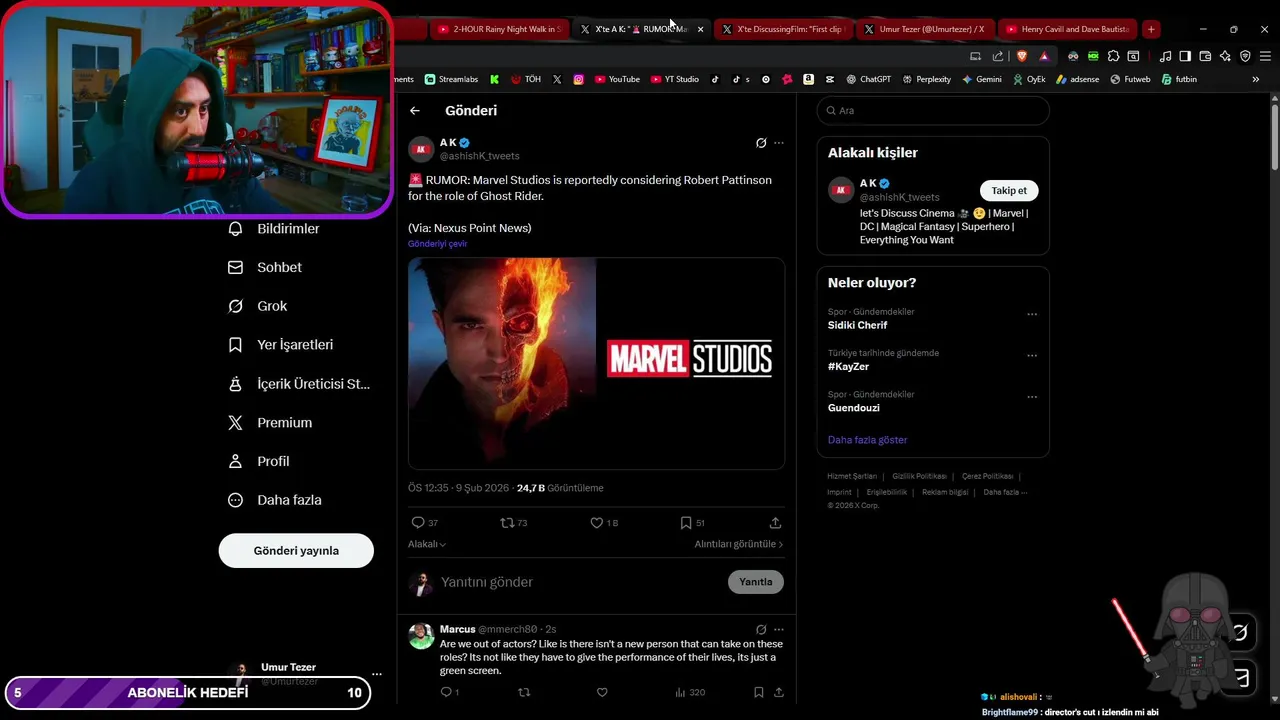This screenshot has height=720, width=1280.
Task: Open options for Guendouzi trend
Action: [x=1032, y=396]
